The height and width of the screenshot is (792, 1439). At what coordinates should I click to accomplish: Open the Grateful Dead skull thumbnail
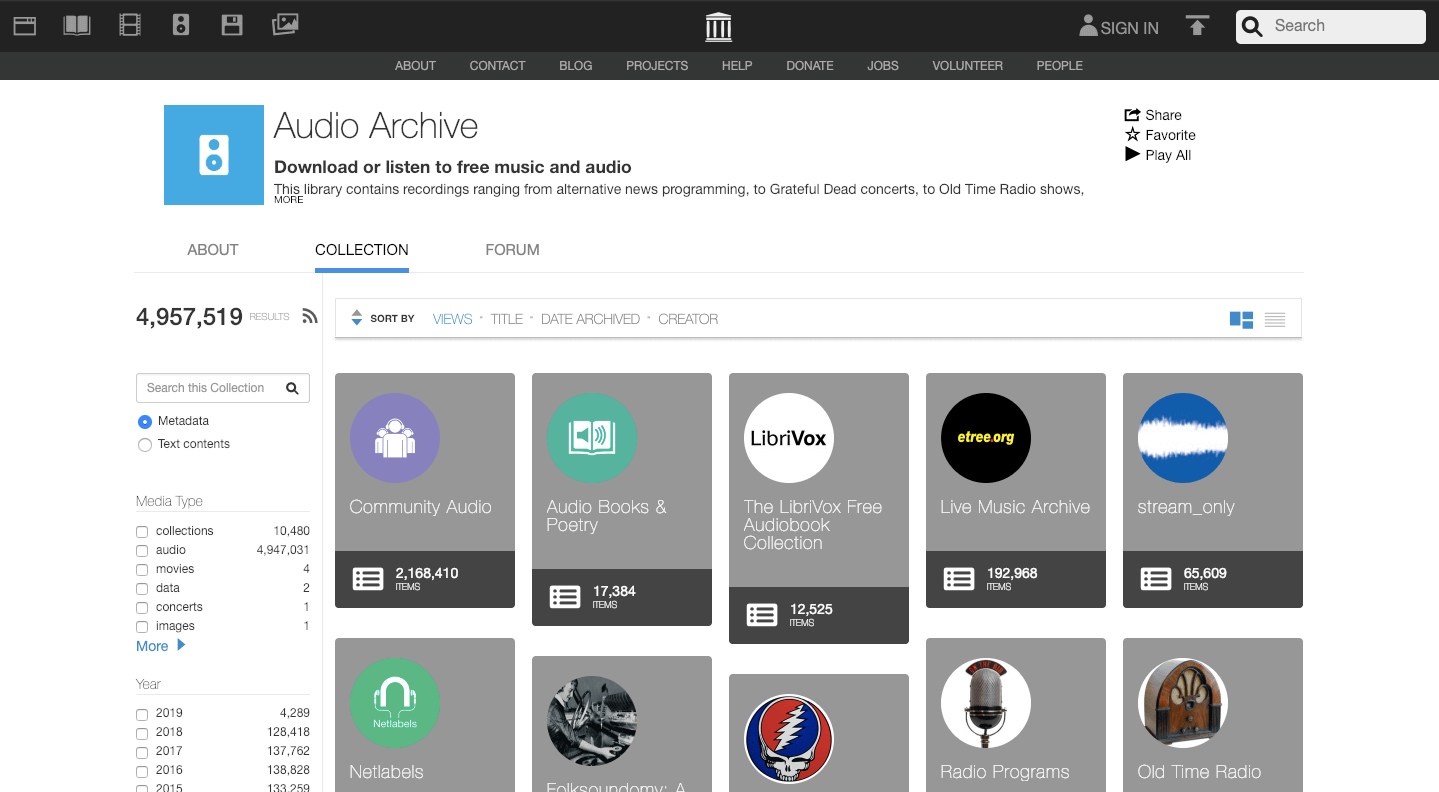point(789,739)
